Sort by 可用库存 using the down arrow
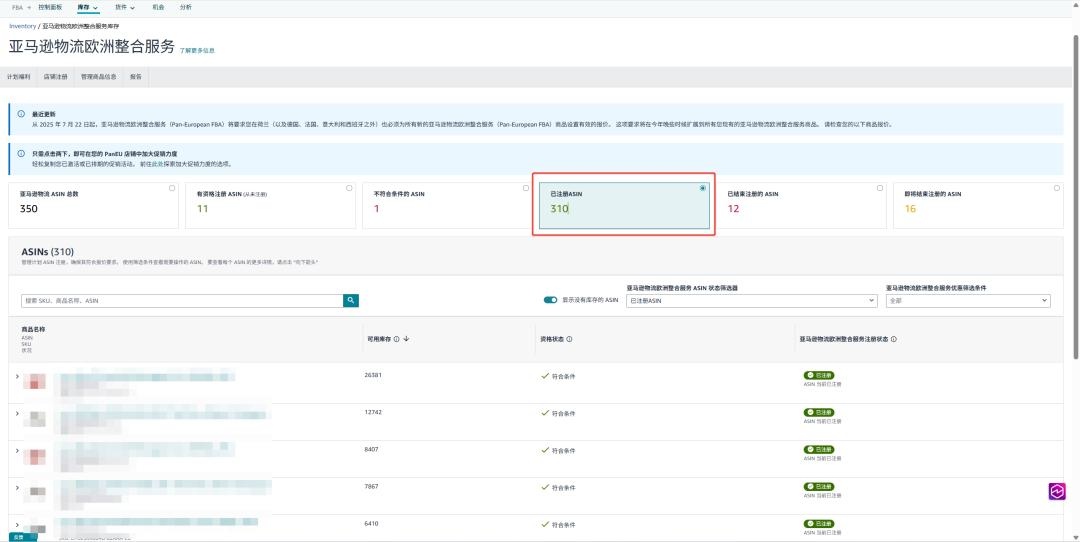 pos(406,339)
